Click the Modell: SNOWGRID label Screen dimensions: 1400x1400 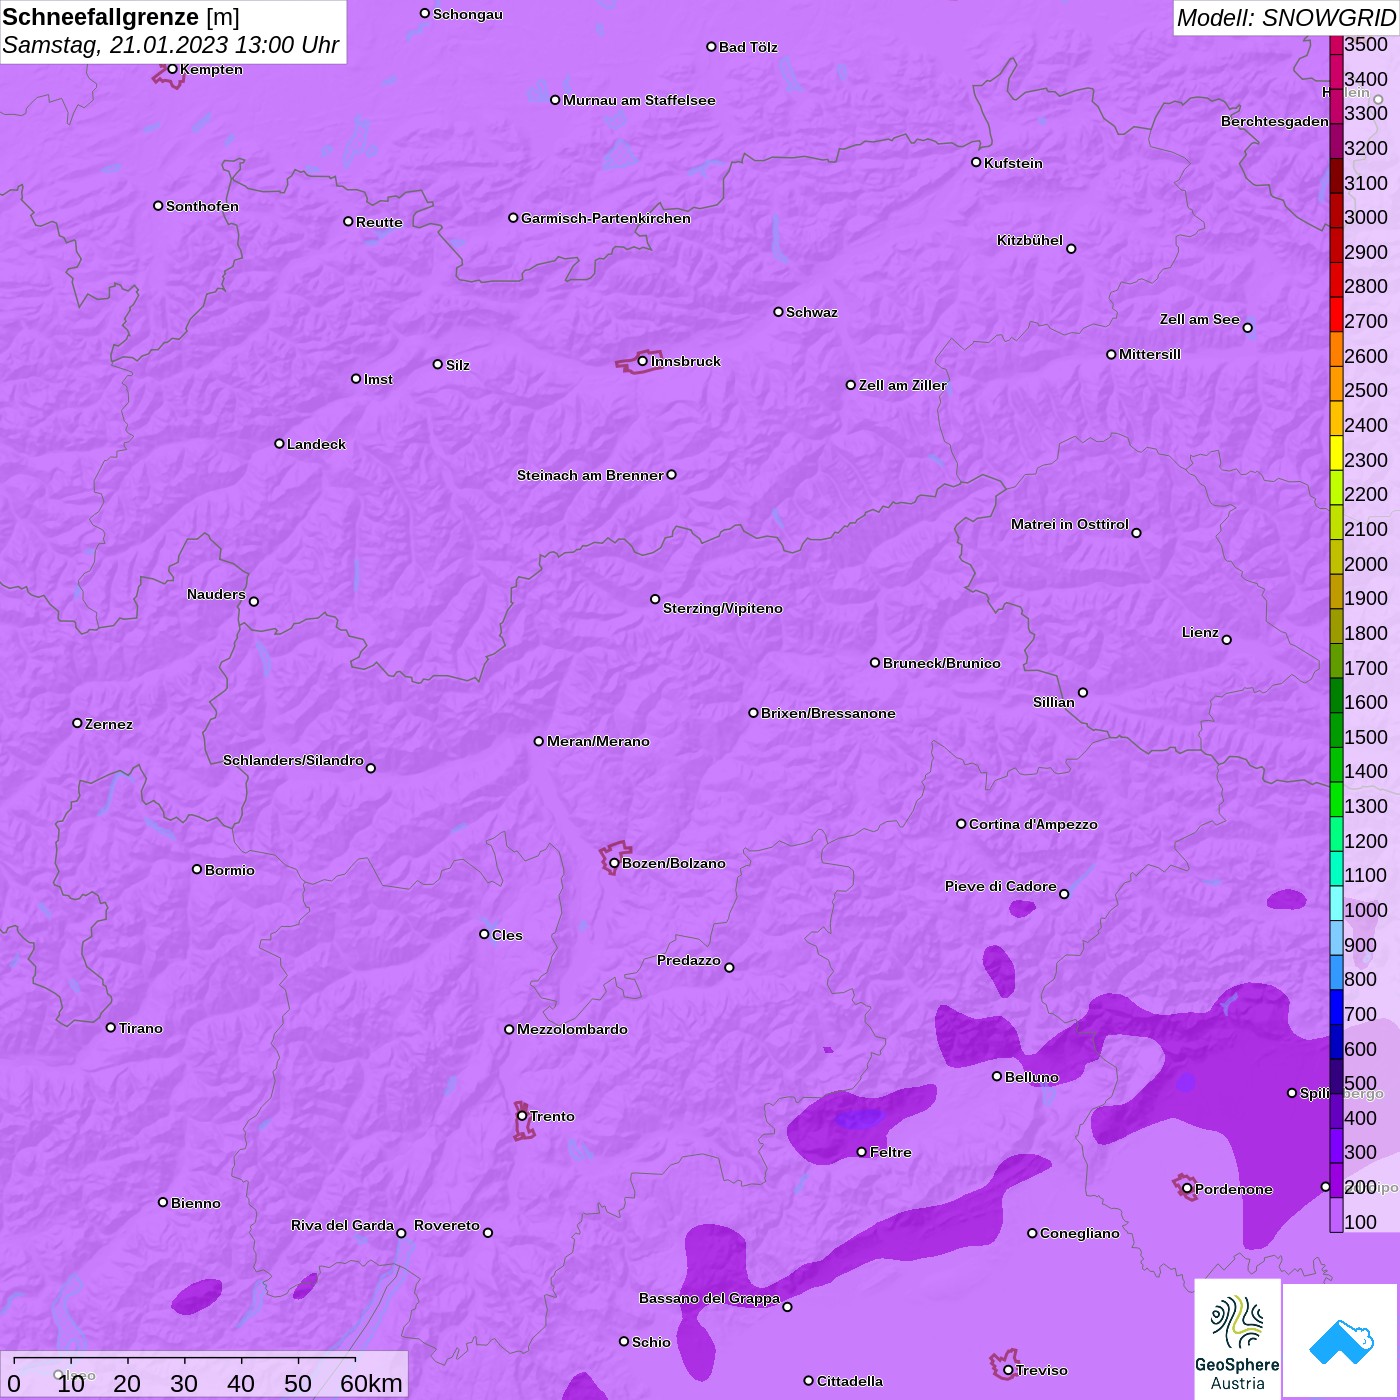(1286, 17)
